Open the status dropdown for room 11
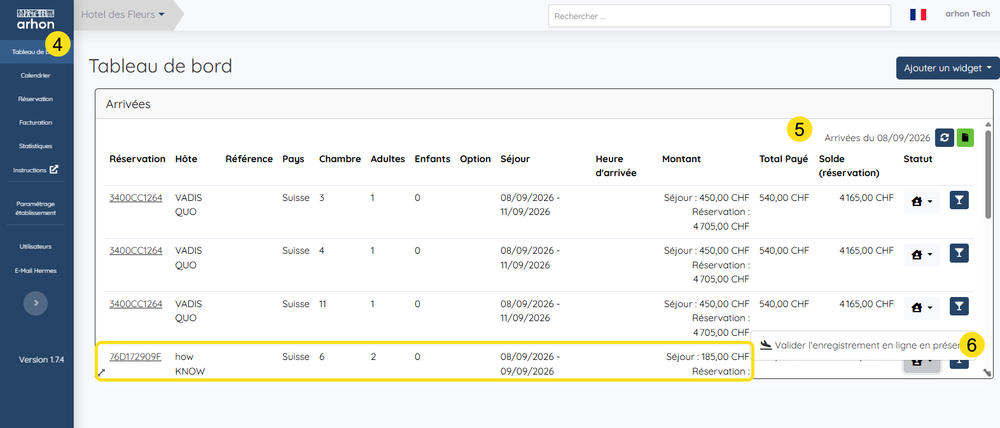 point(922,307)
